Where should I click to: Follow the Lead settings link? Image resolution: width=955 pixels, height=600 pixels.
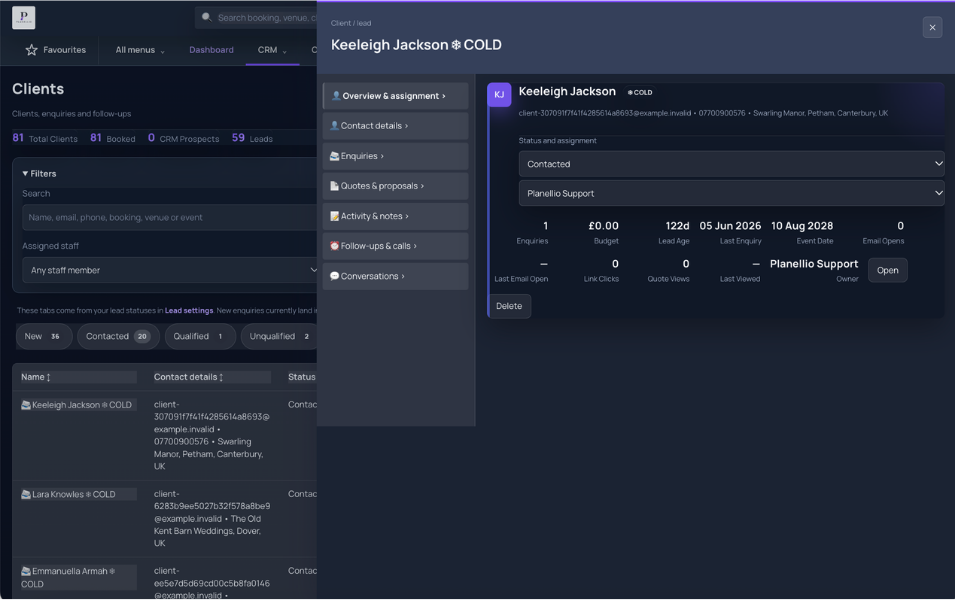point(189,311)
